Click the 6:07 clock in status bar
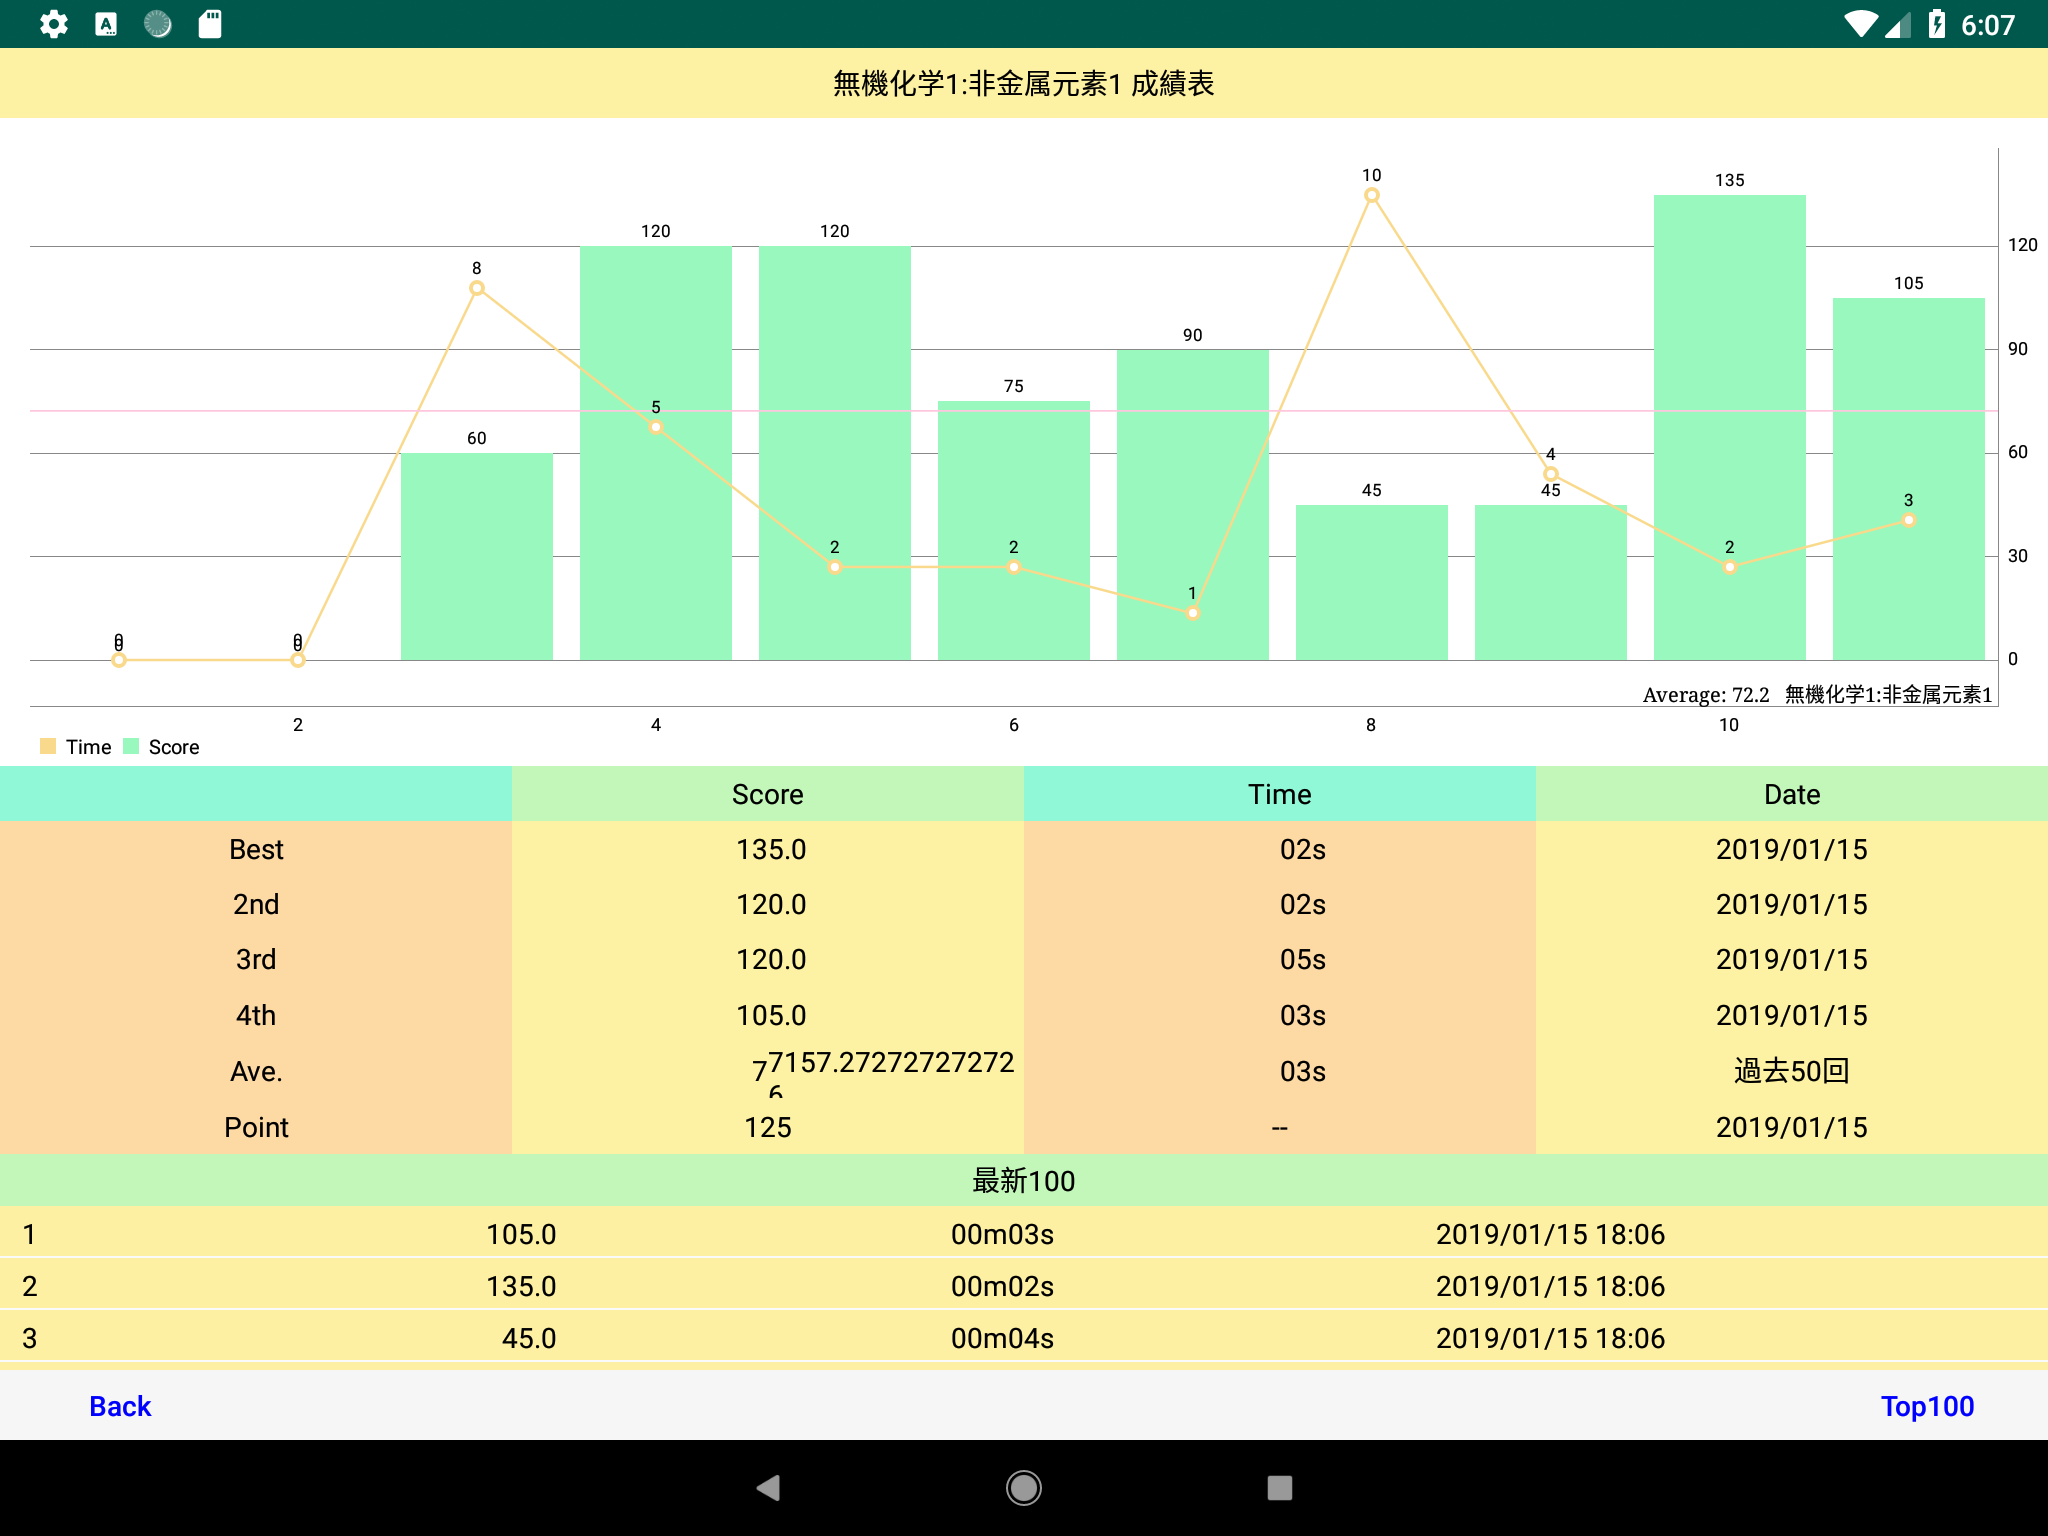Screen dimensions: 2048x1536 coord(1988,25)
